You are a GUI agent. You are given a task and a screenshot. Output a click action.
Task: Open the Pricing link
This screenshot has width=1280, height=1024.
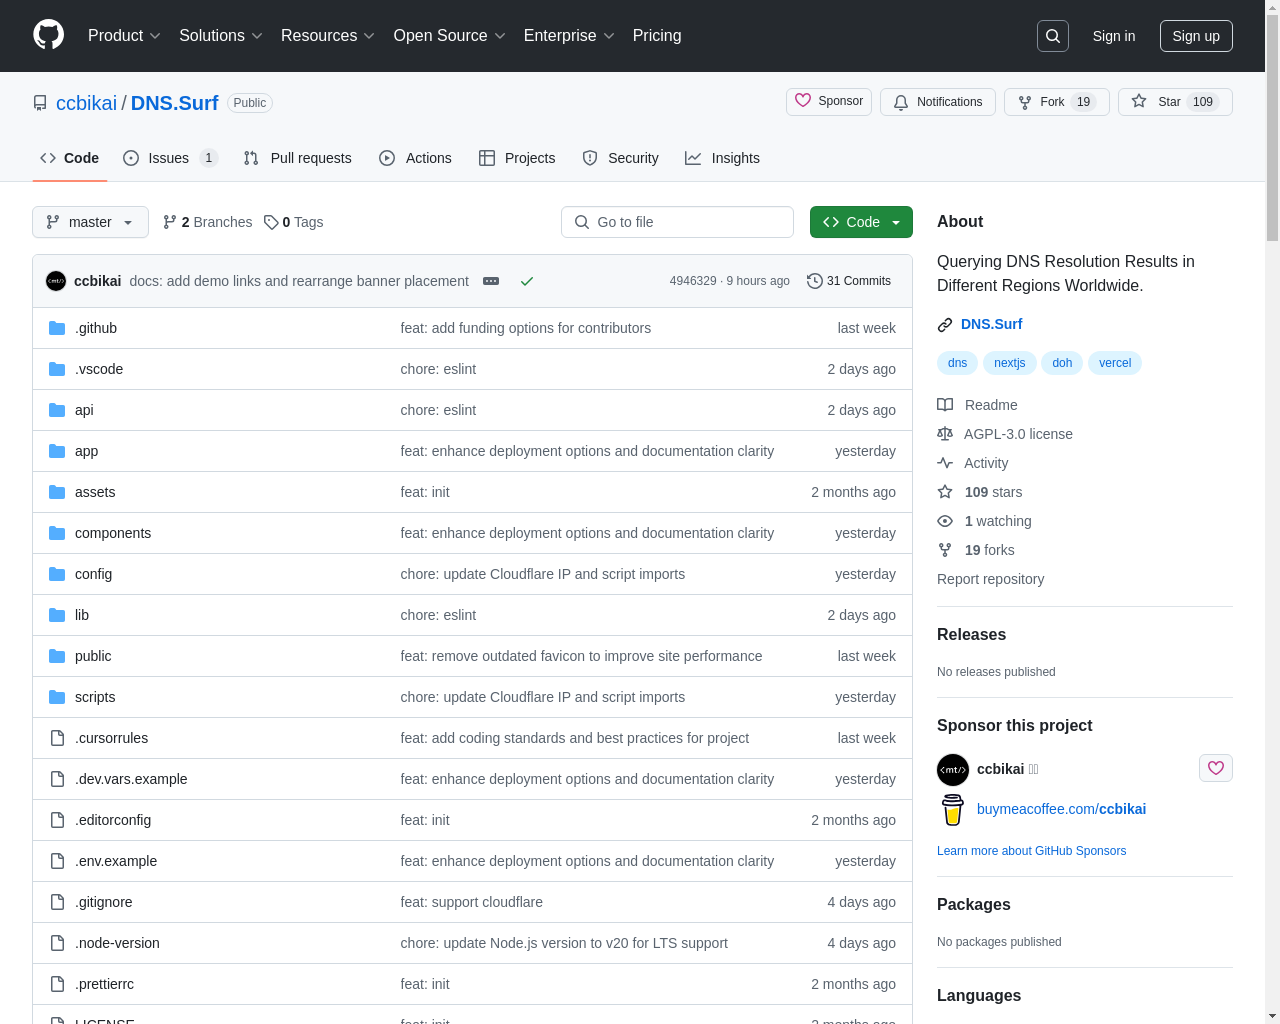coord(657,36)
